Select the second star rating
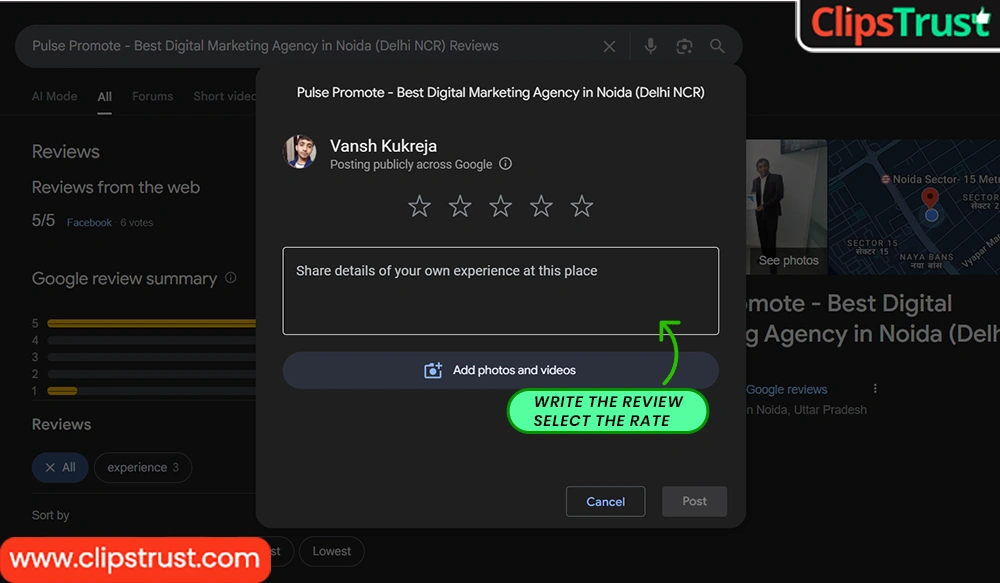The height and width of the screenshot is (583, 1000). (460, 207)
